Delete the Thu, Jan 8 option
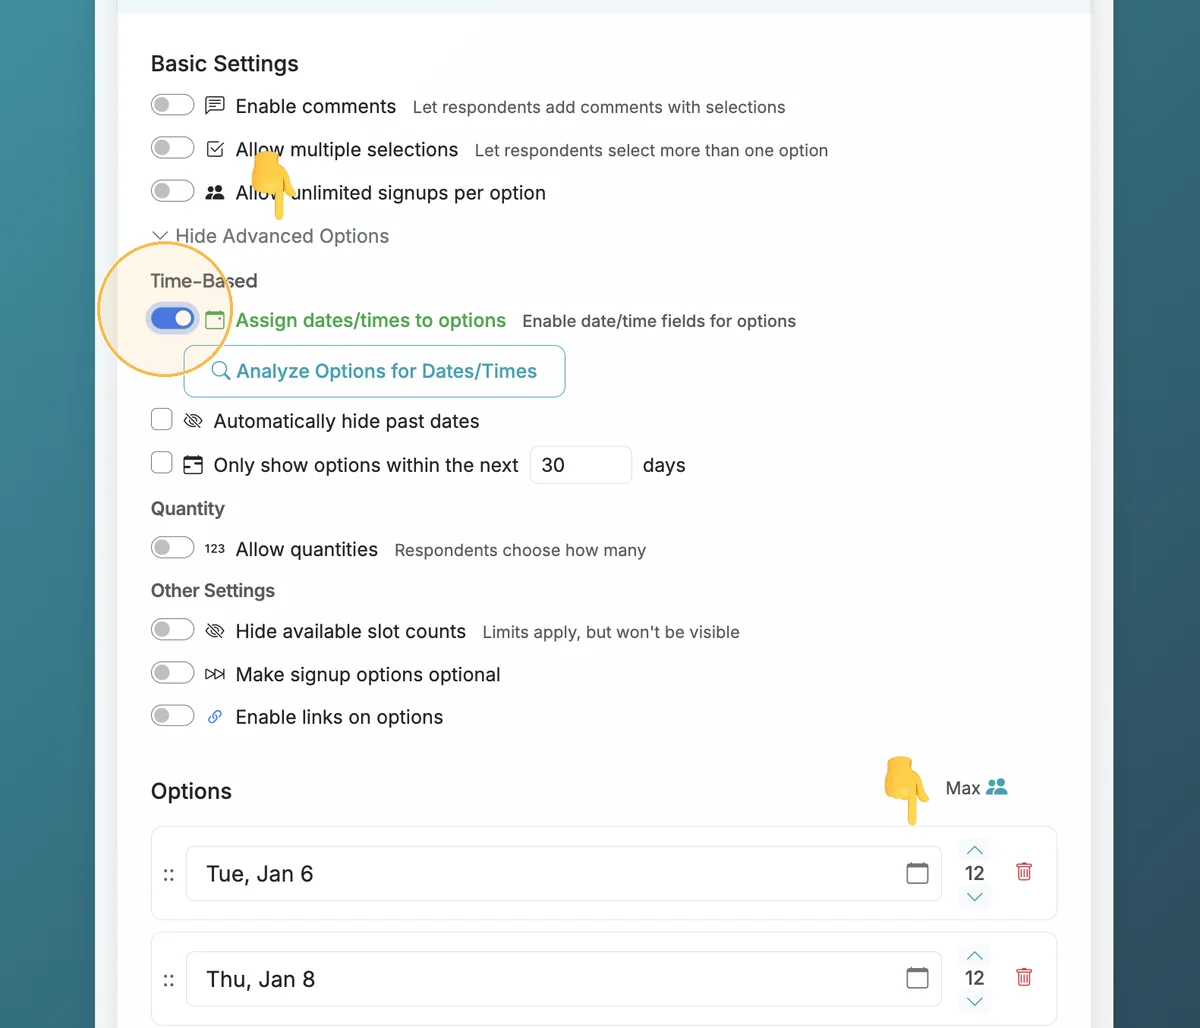The width and height of the screenshot is (1200, 1028). 1024,977
